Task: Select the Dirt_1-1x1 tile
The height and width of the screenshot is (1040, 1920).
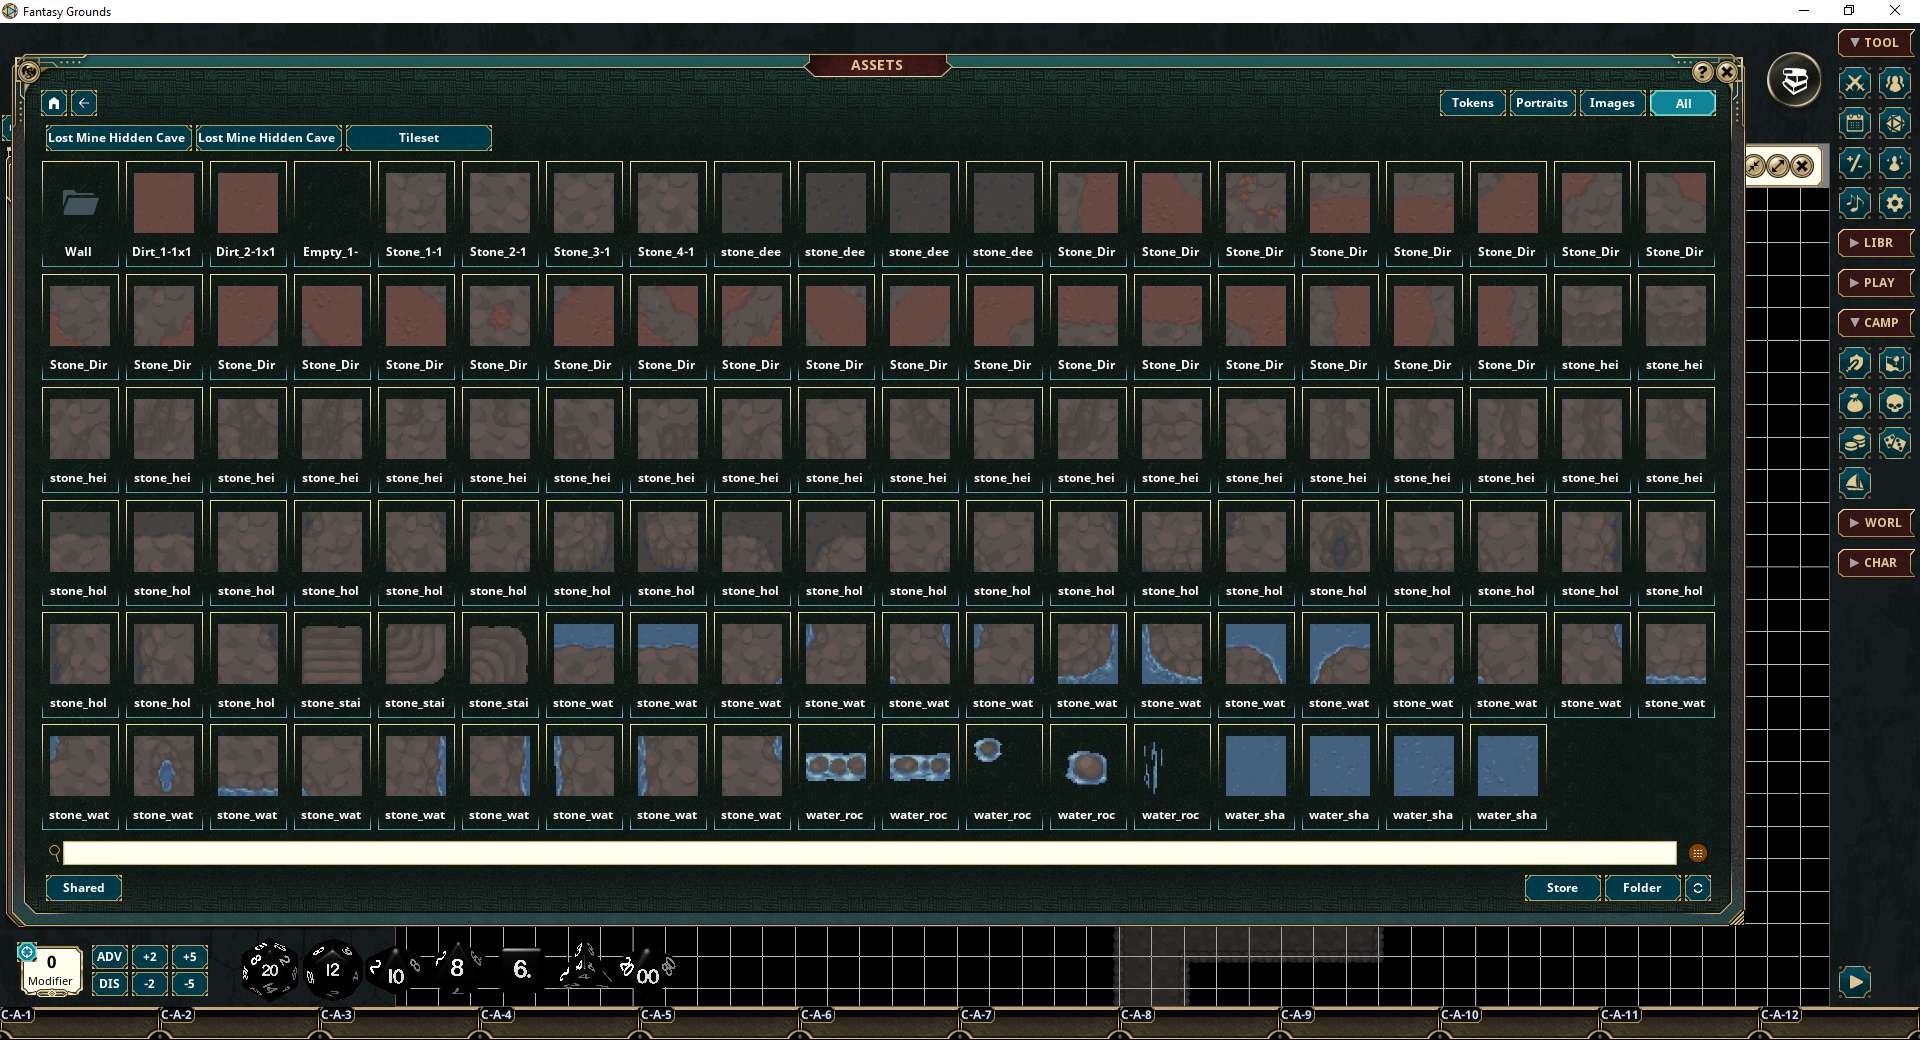Action: pyautogui.click(x=164, y=213)
